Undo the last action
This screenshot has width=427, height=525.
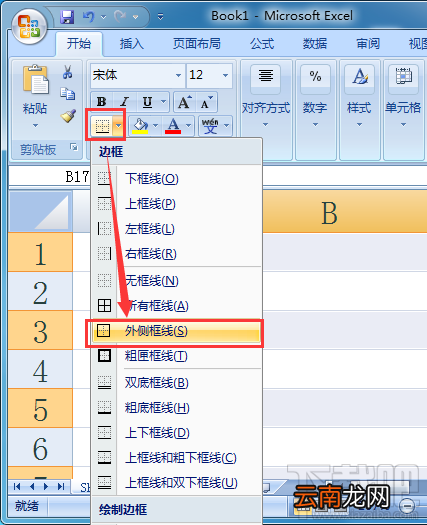click(88, 17)
